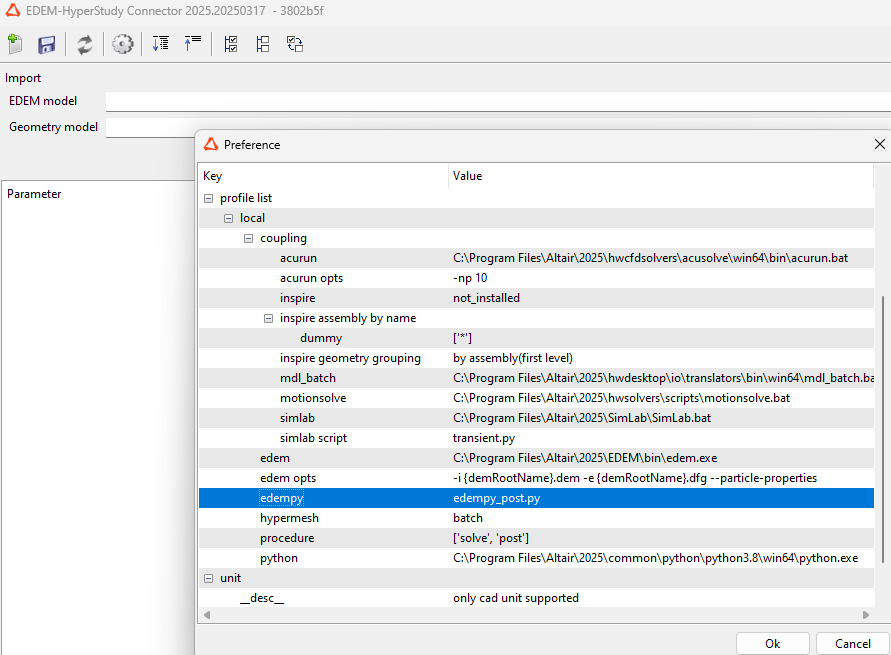Click the uncheck all items icon
Image resolution: width=891 pixels, height=655 pixels.
263,44
